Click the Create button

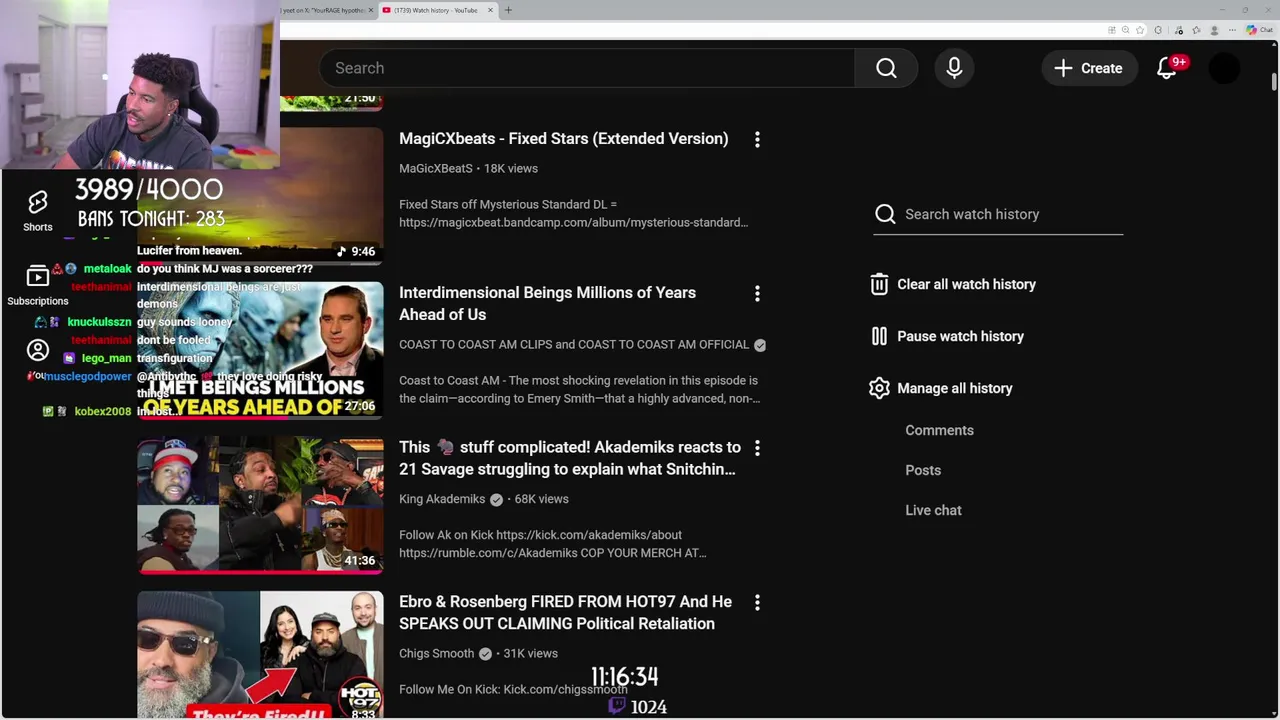coord(1089,68)
